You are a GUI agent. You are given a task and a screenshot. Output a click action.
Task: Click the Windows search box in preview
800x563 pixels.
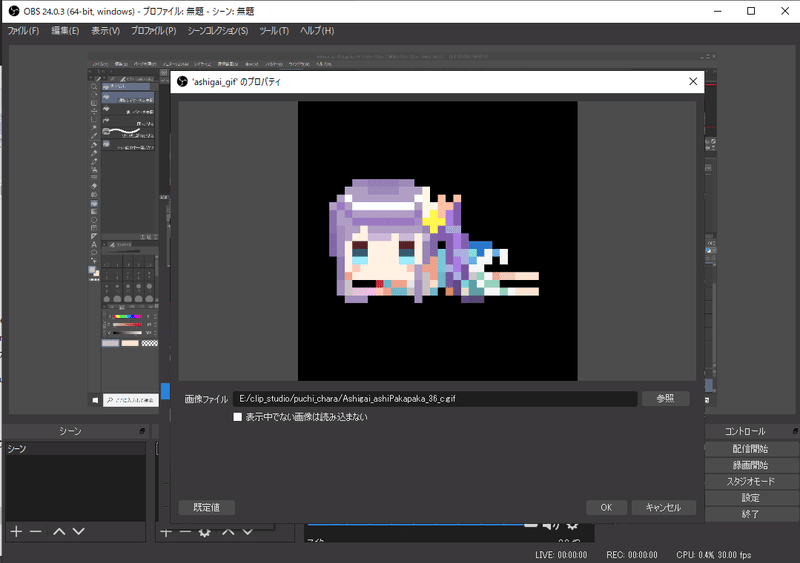(131, 400)
